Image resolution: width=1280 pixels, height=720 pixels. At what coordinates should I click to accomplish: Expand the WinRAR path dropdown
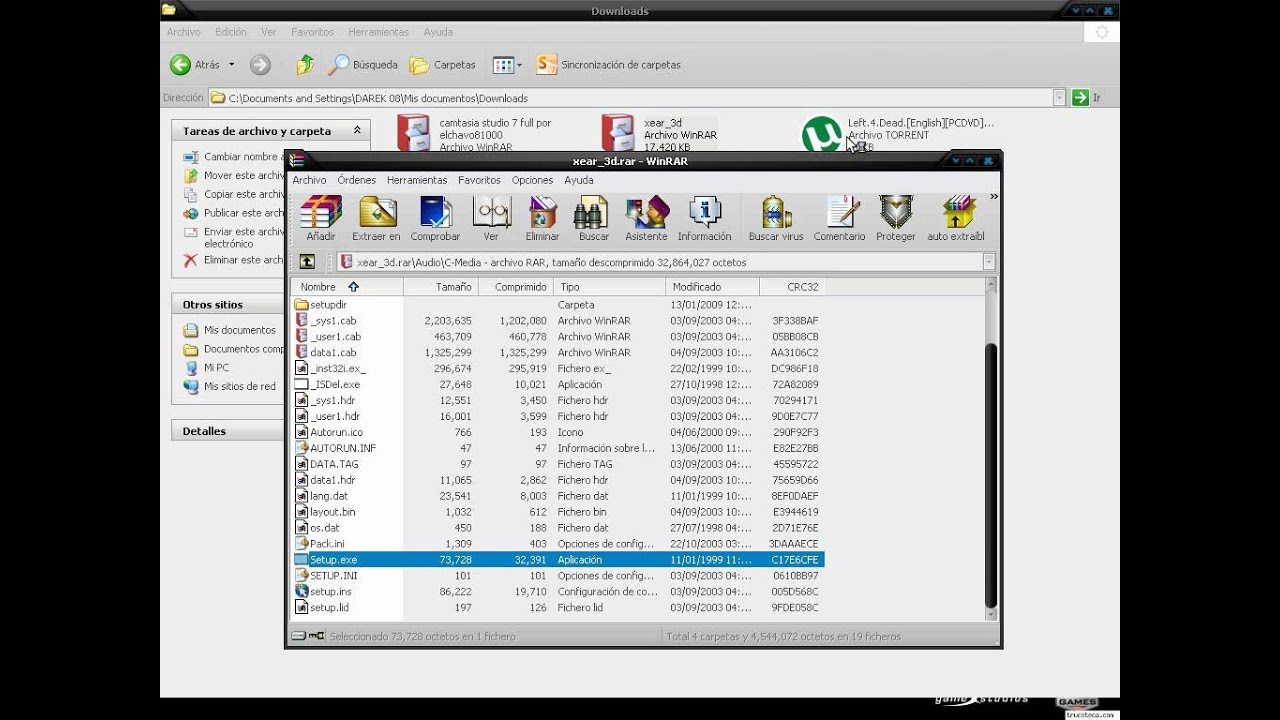coord(989,262)
